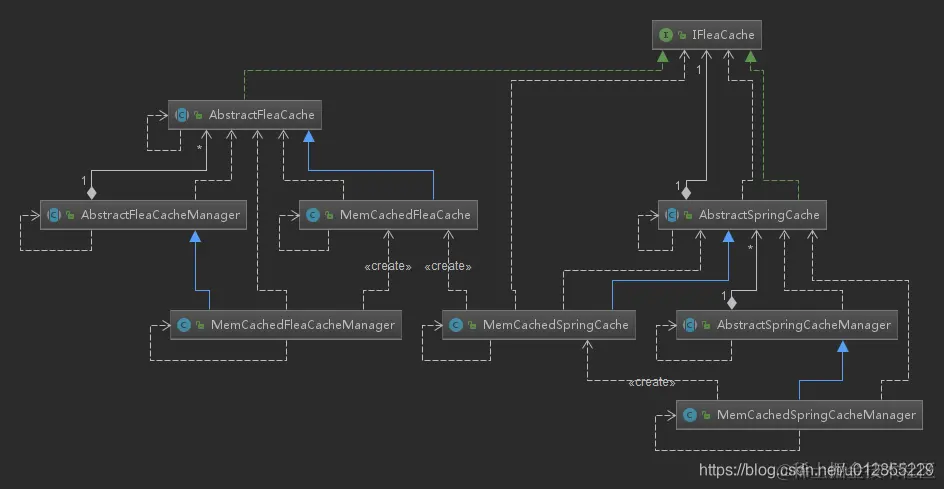Click the abstract class icon of AbstractFleaCache

(182, 114)
